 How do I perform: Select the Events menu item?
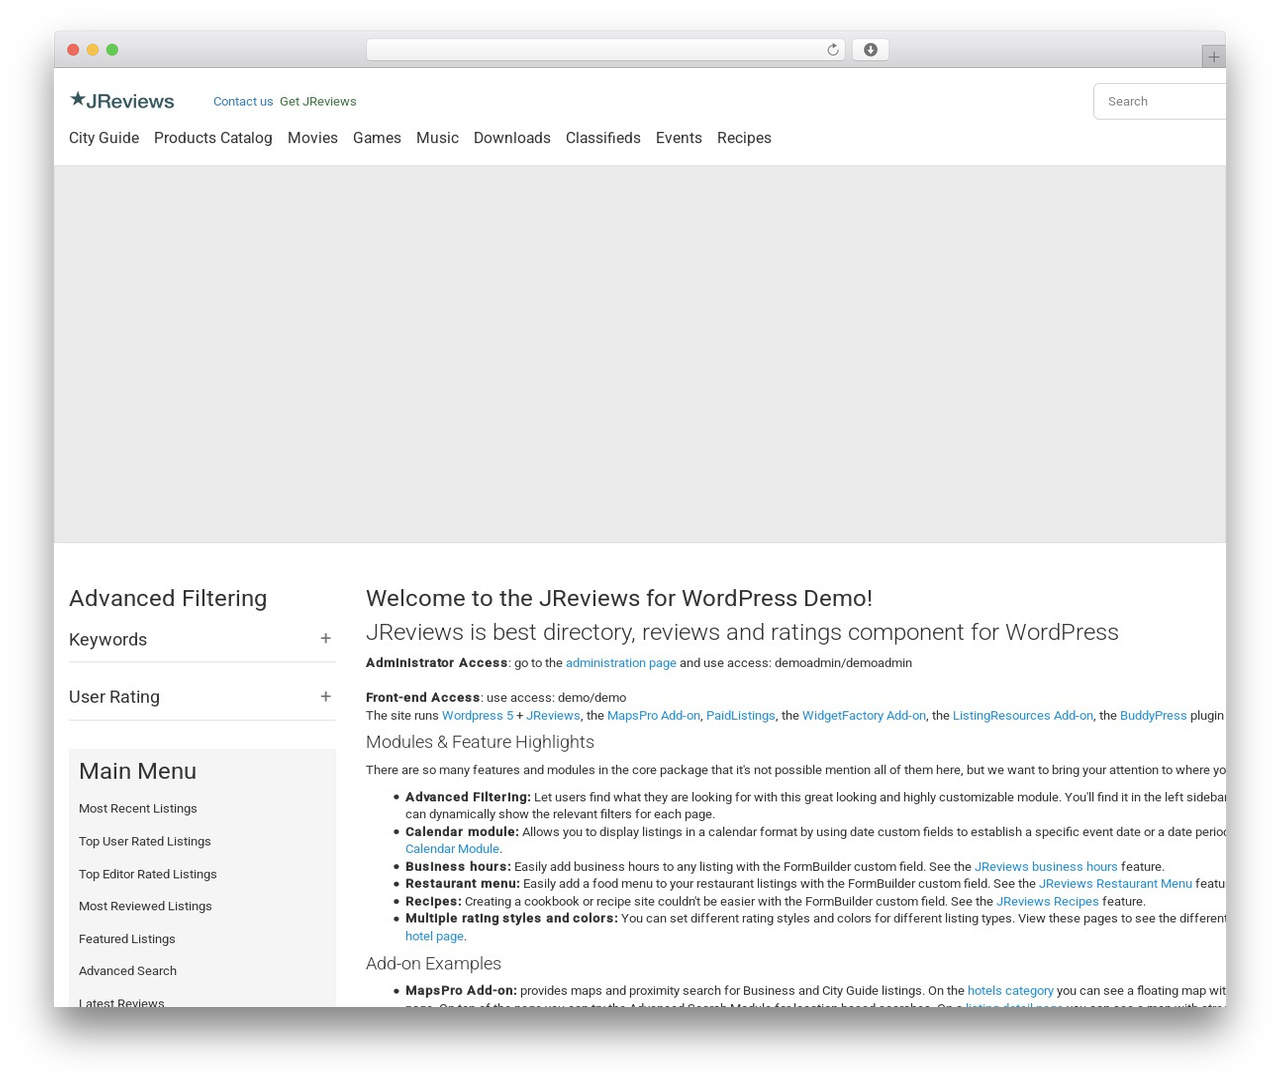(679, 138)
